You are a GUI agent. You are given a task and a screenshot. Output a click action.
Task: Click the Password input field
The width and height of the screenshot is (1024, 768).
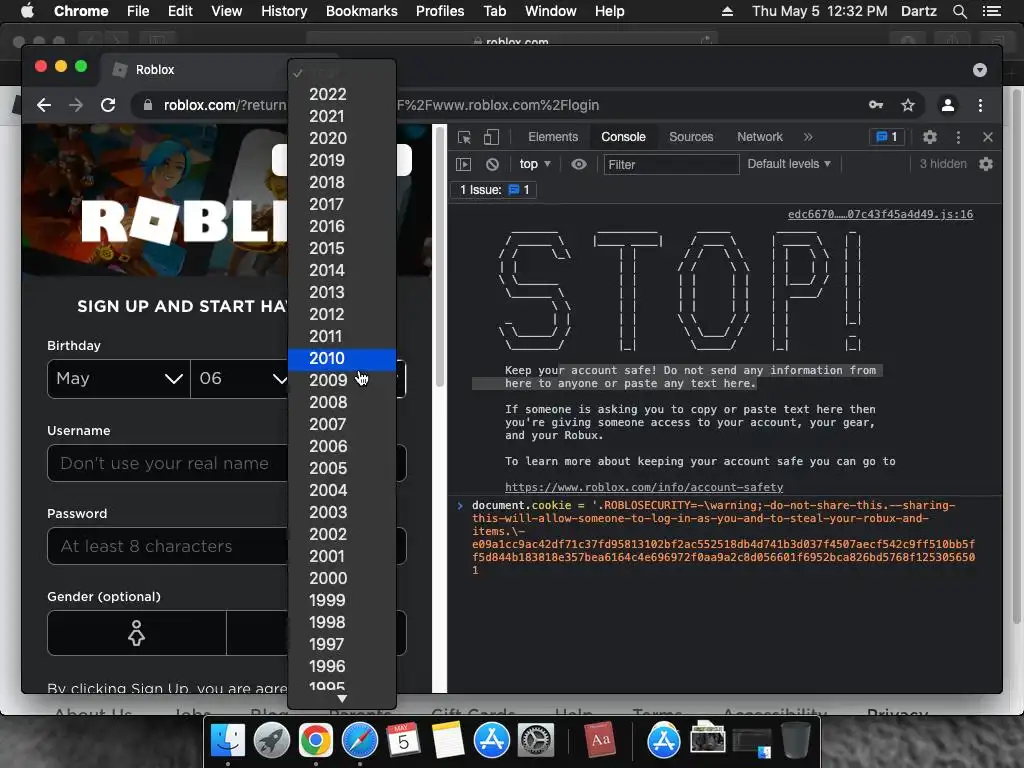pos(227,546)
